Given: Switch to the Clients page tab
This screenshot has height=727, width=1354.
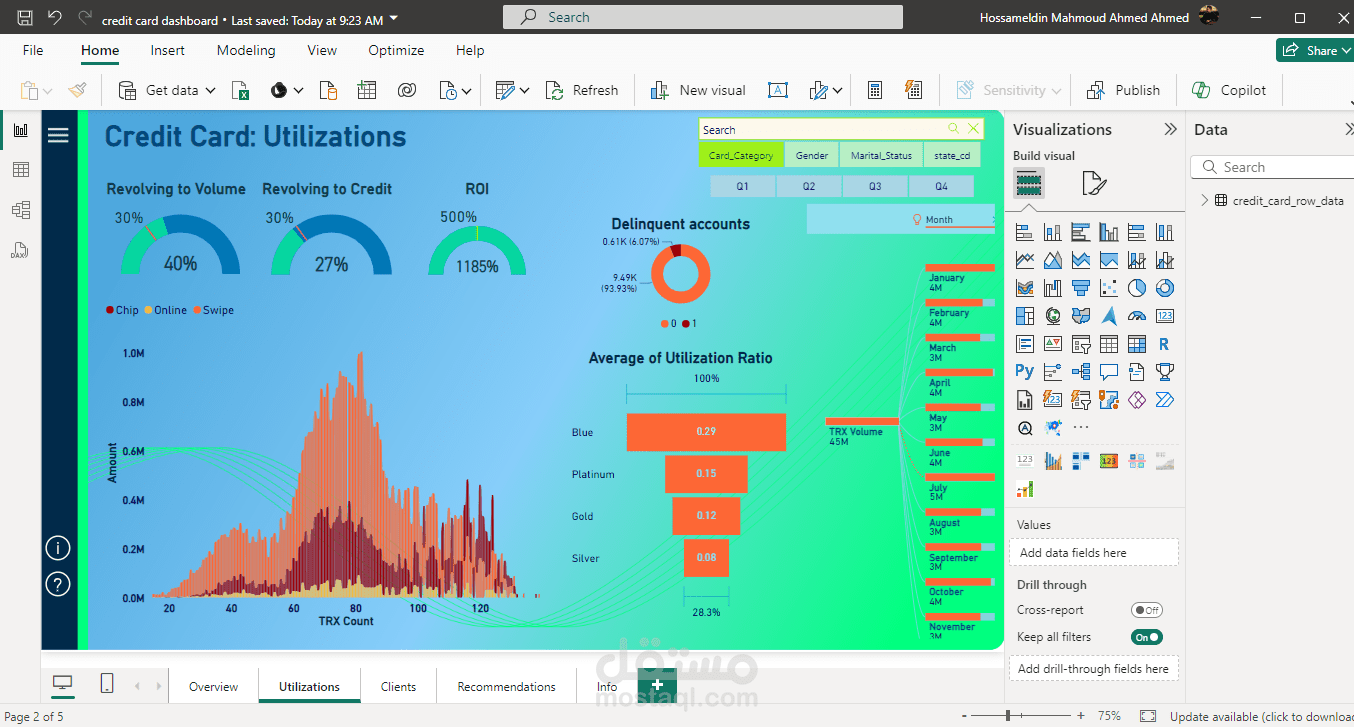Looking at the screenshot, I should tap(398, 687).
